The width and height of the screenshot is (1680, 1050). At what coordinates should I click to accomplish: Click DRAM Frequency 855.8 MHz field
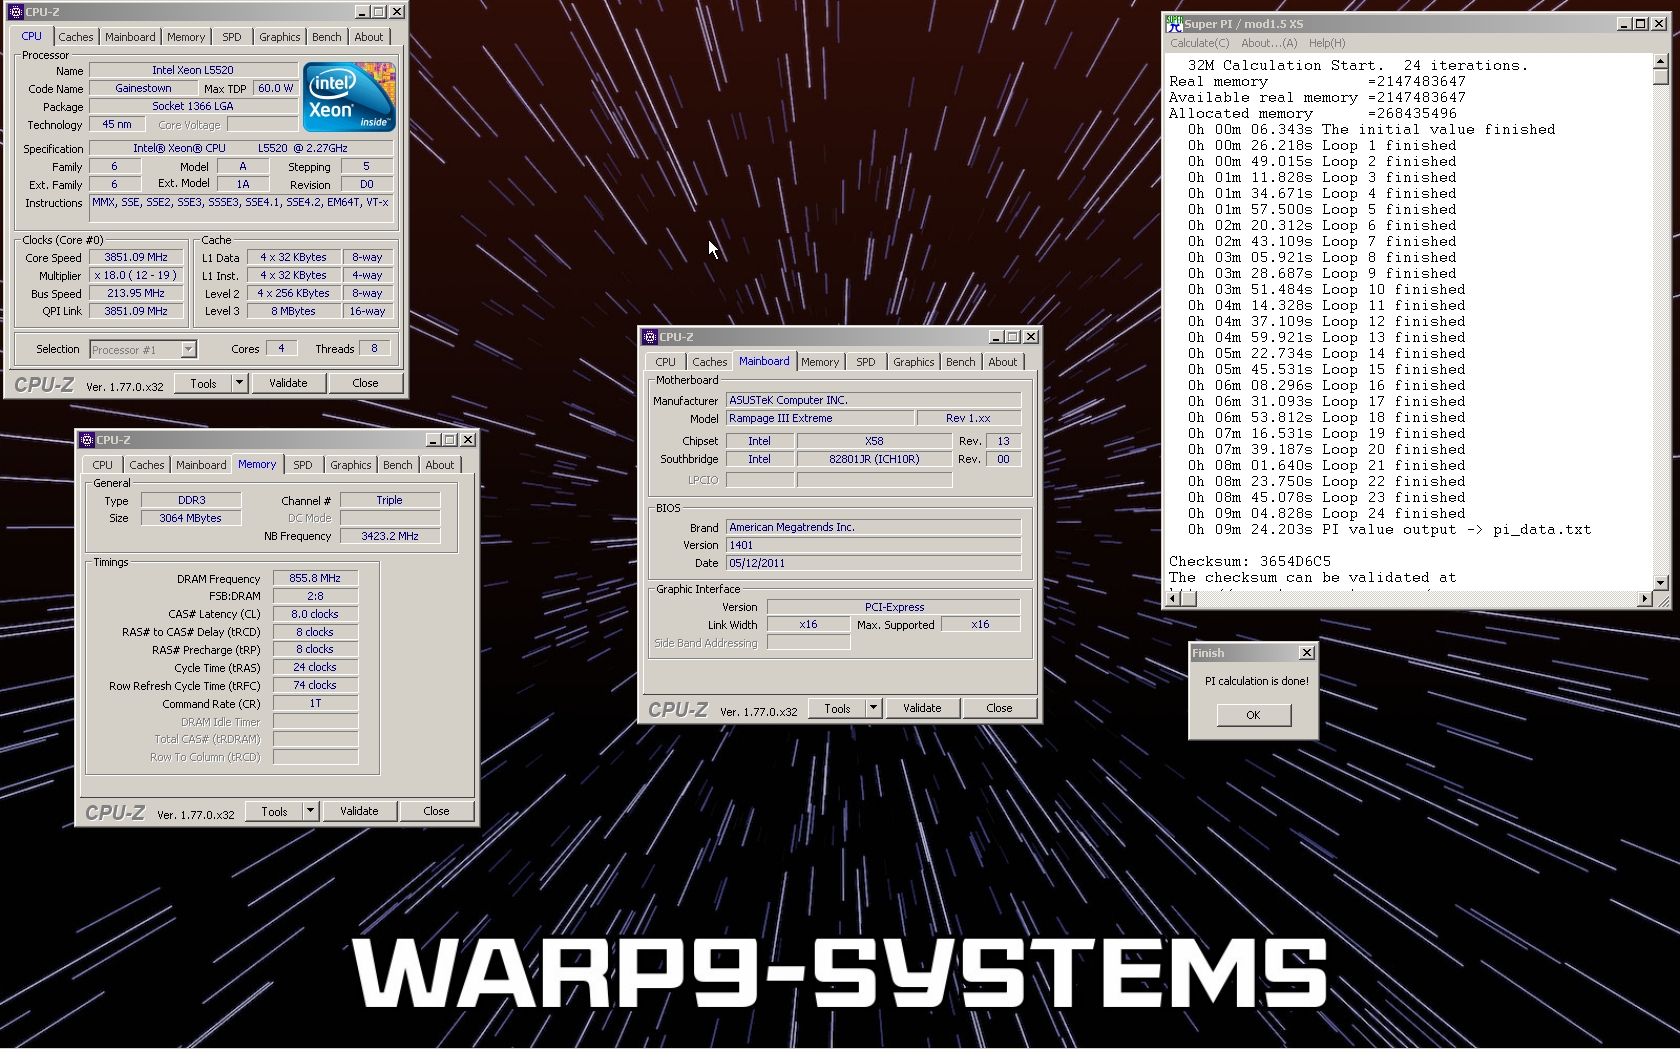pyautogui.click(x=315, y=578)
